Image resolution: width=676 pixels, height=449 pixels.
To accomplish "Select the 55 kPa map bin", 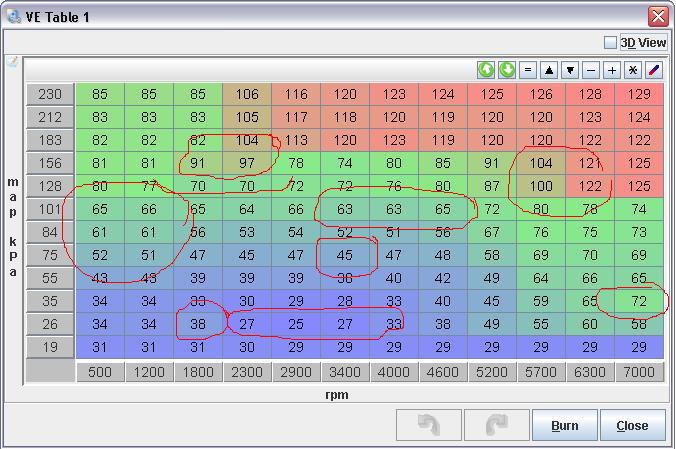I will click(x=50, y=278).
